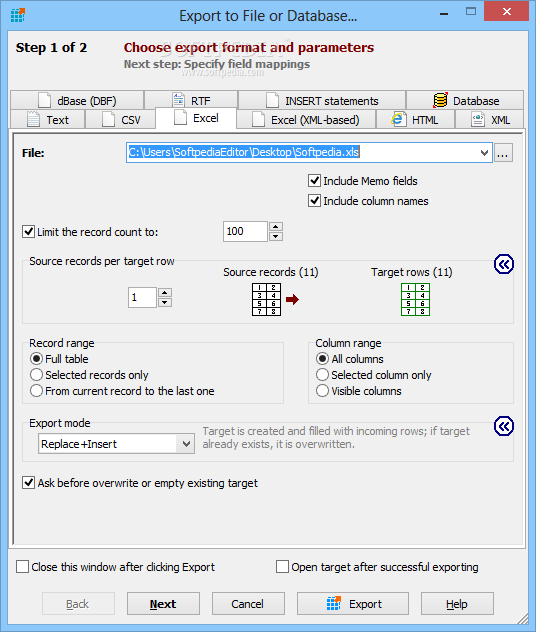
Task: Click the record count limit field showing 100
Action: [245, 231]
